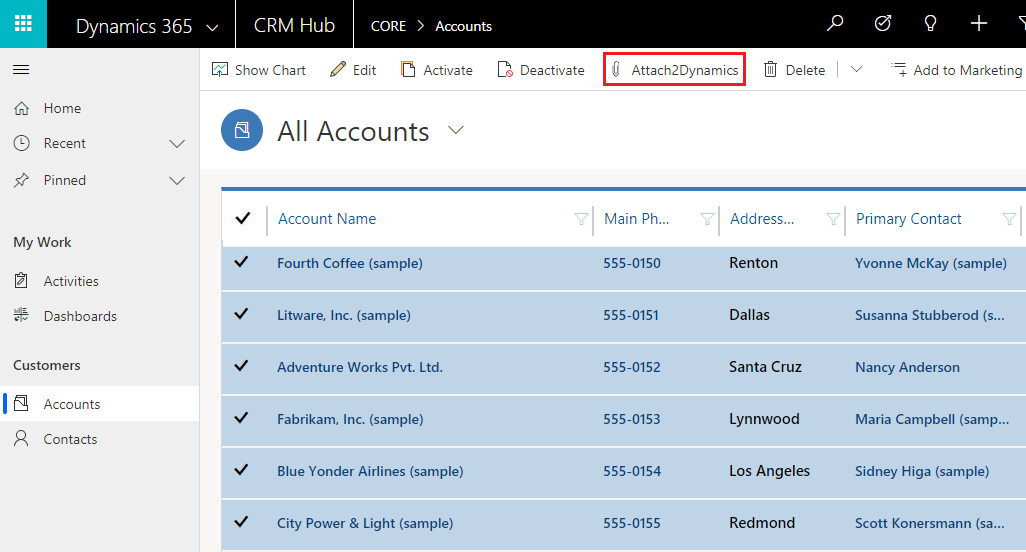Screen dimensions: 1026x552
Task: Click the Accounts sidebar icon
Action: click(21, 404)
